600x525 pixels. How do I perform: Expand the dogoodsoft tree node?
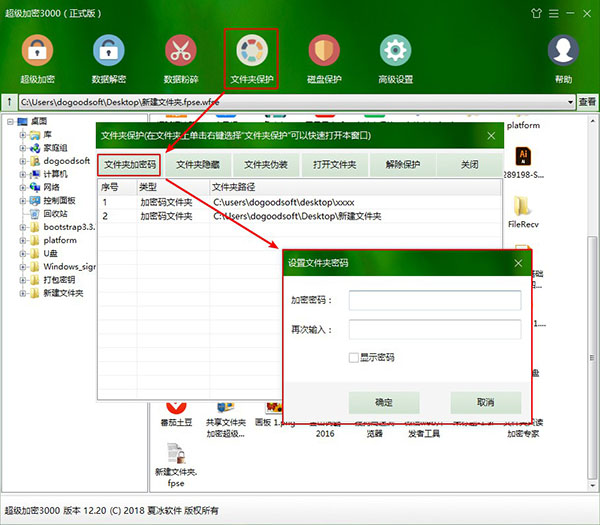click(x=23, y=161)
